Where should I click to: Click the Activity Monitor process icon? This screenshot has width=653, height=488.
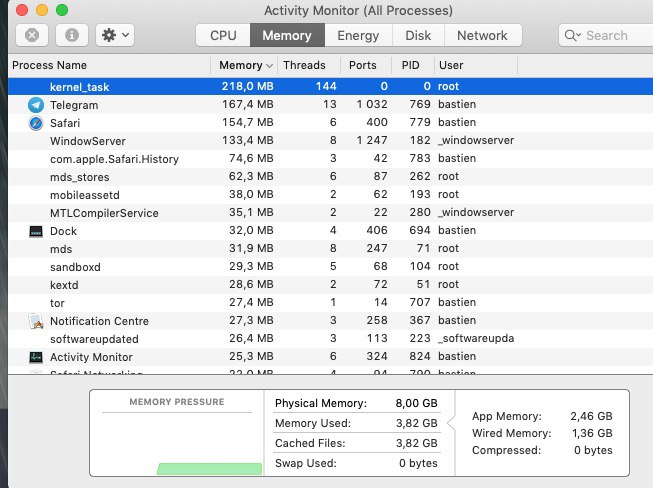pyautogui.click(x=36, y=357)
